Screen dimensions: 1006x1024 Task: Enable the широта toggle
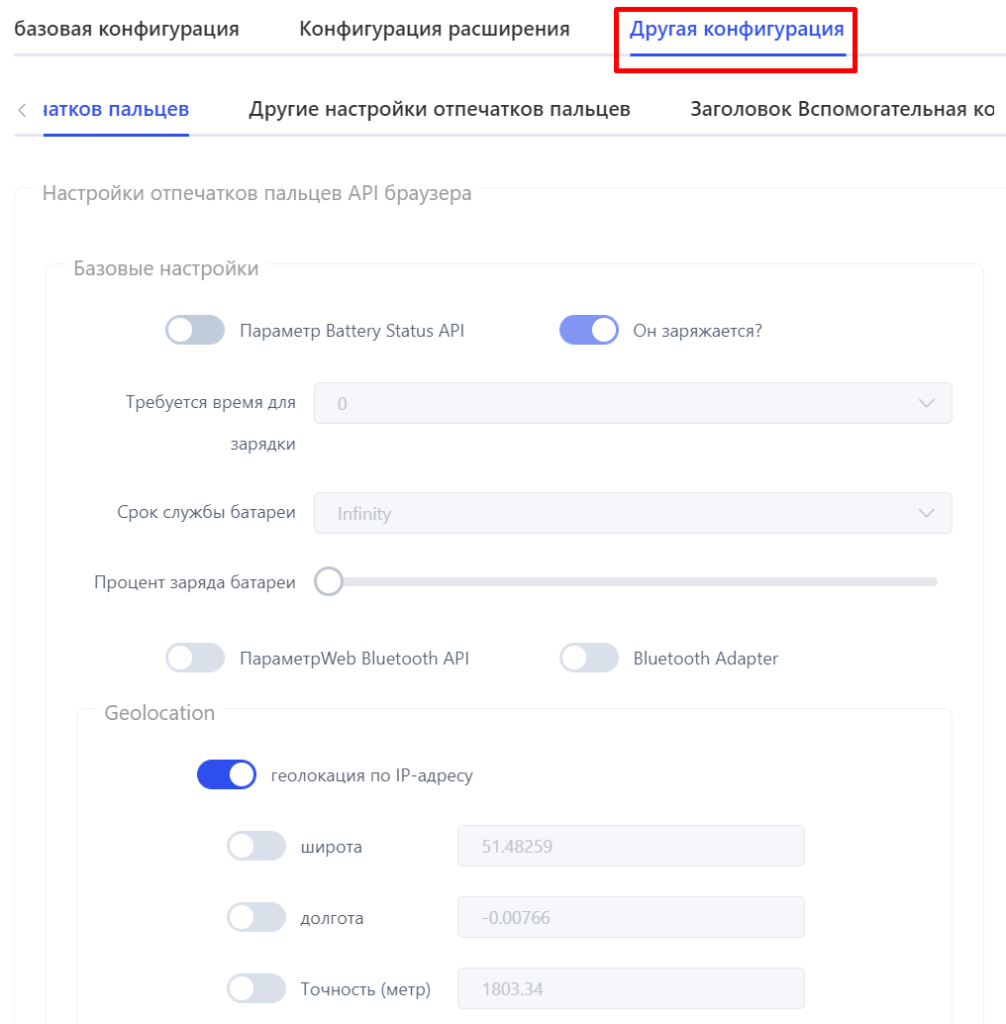(x=256, y=846)
